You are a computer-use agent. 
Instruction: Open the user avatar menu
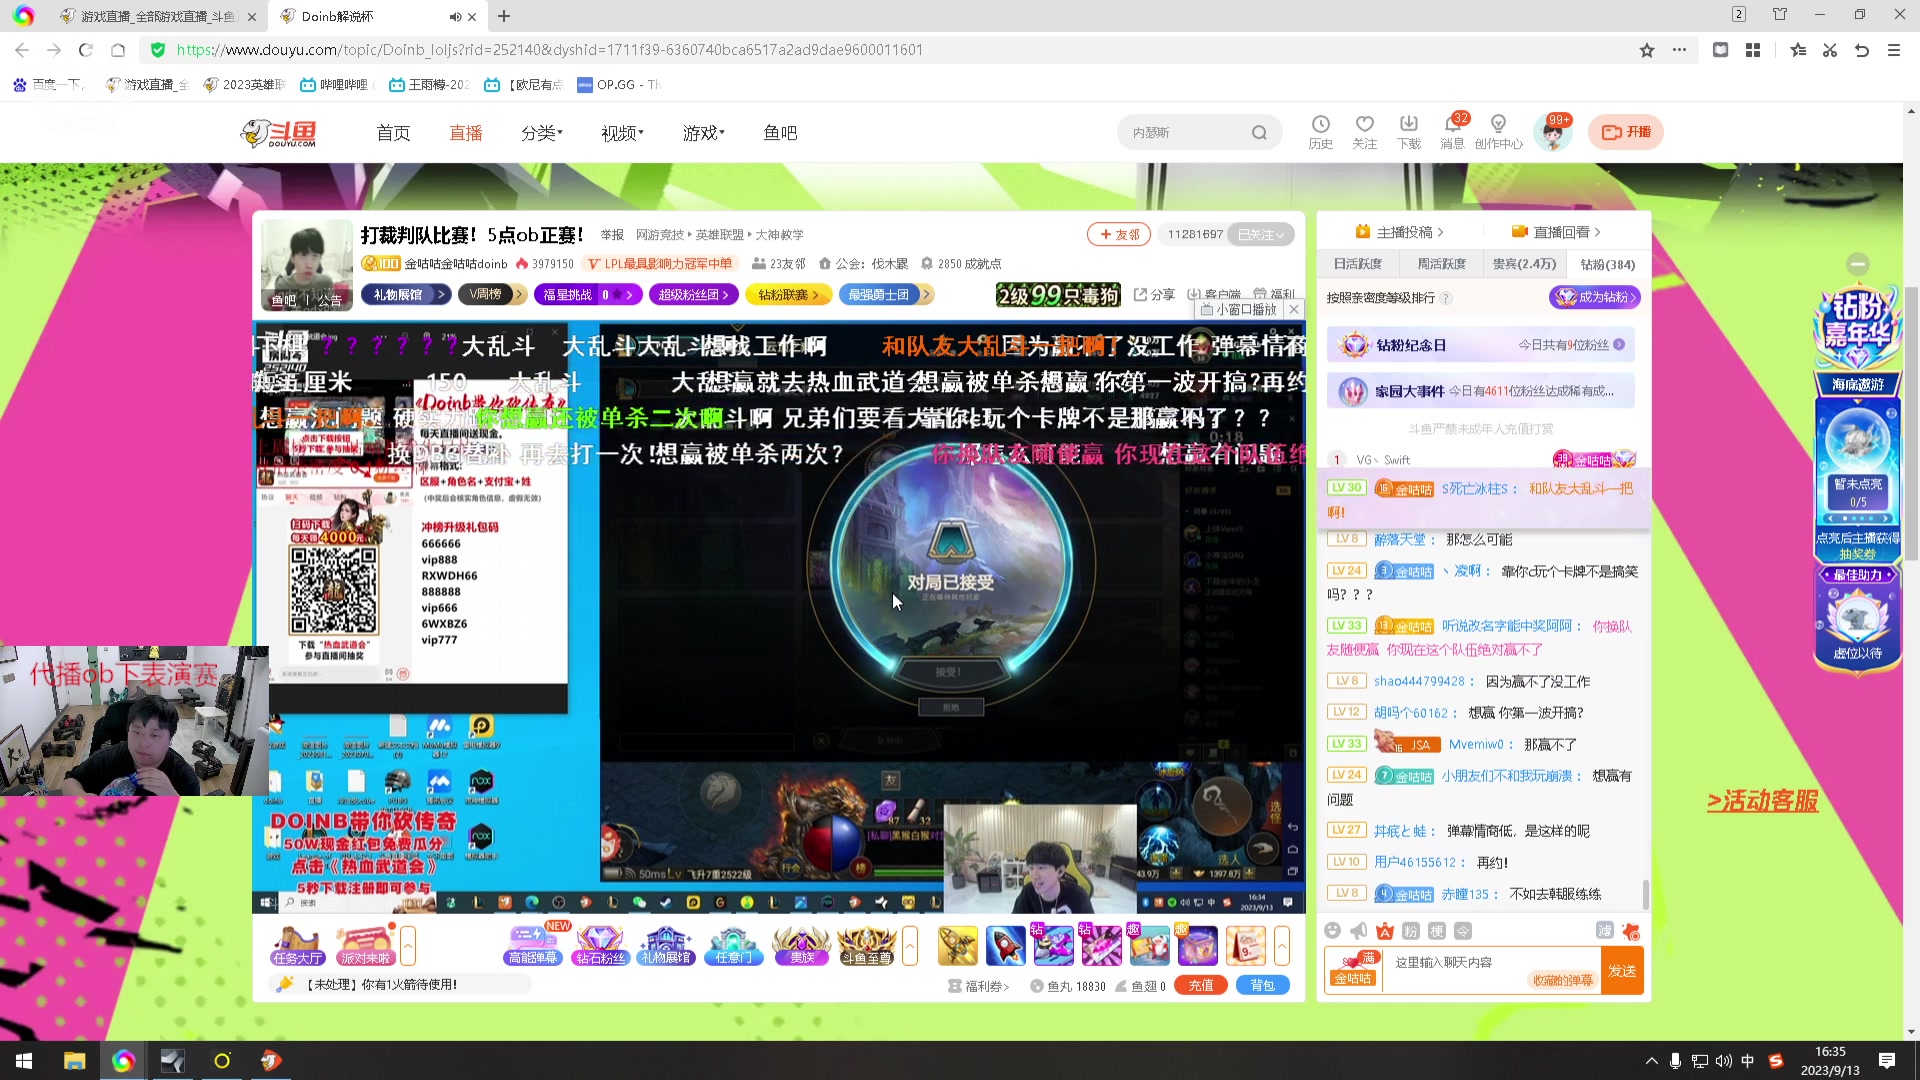tap(1552, 132)
